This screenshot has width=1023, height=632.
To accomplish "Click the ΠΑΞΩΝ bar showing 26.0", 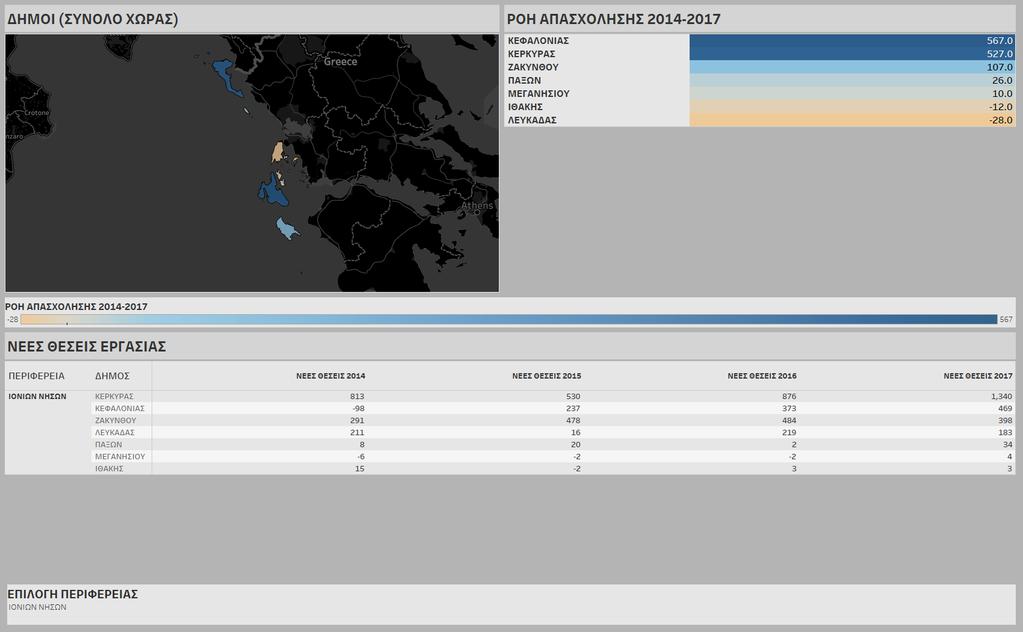I will 852,80.
